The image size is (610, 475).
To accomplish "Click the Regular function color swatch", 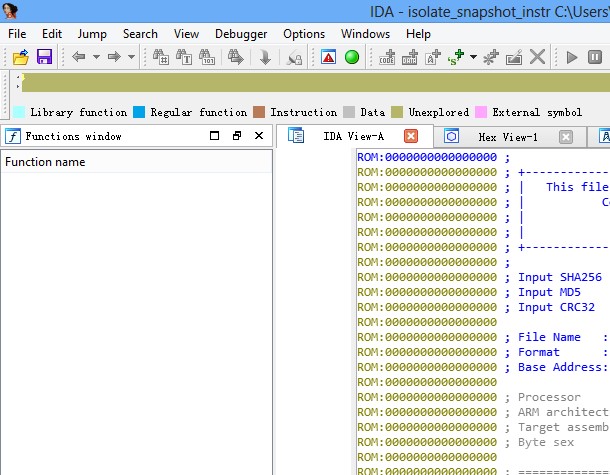I will pyautogui.click(x=139, y=112).
